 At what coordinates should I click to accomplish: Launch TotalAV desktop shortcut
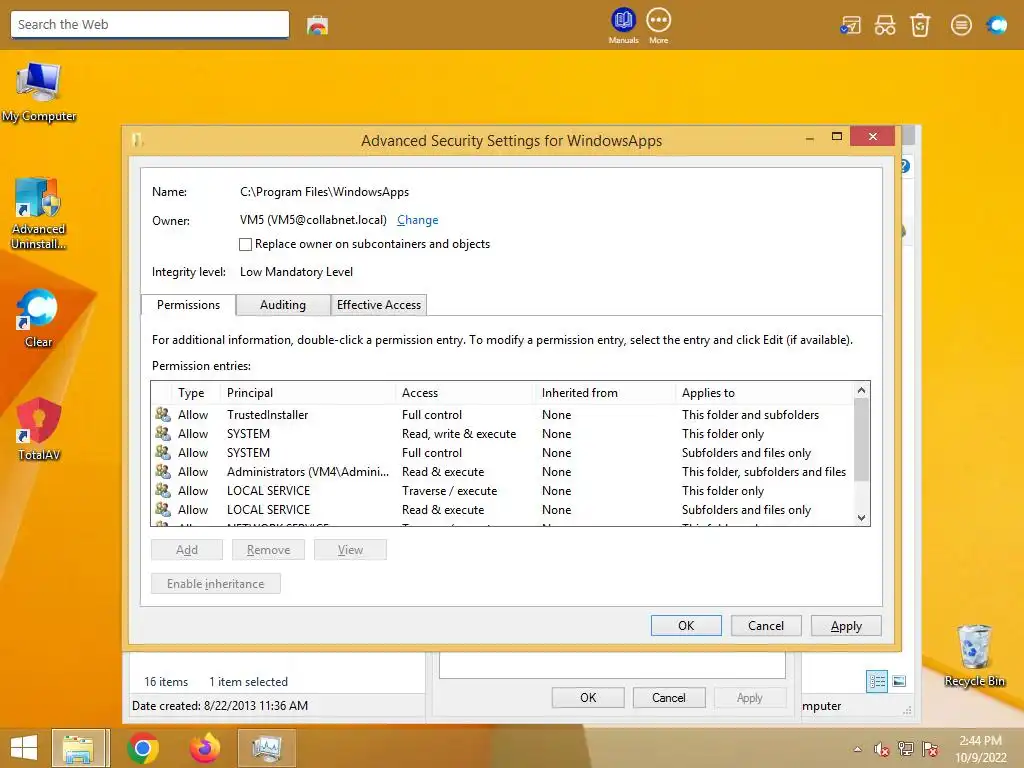point(39,430)
